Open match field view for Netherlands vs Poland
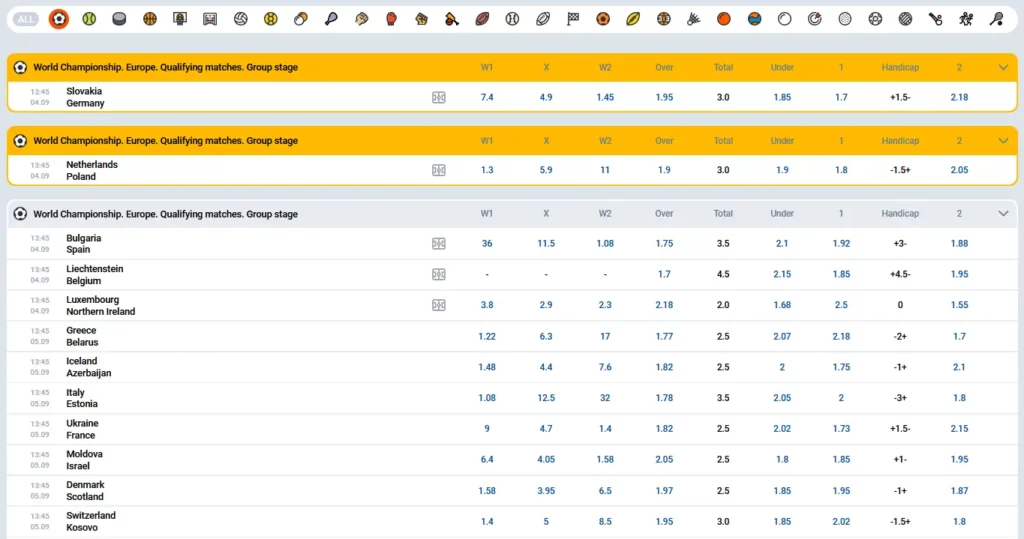The height and width of the screenshot is (539, 1024). tap(439, 170)
